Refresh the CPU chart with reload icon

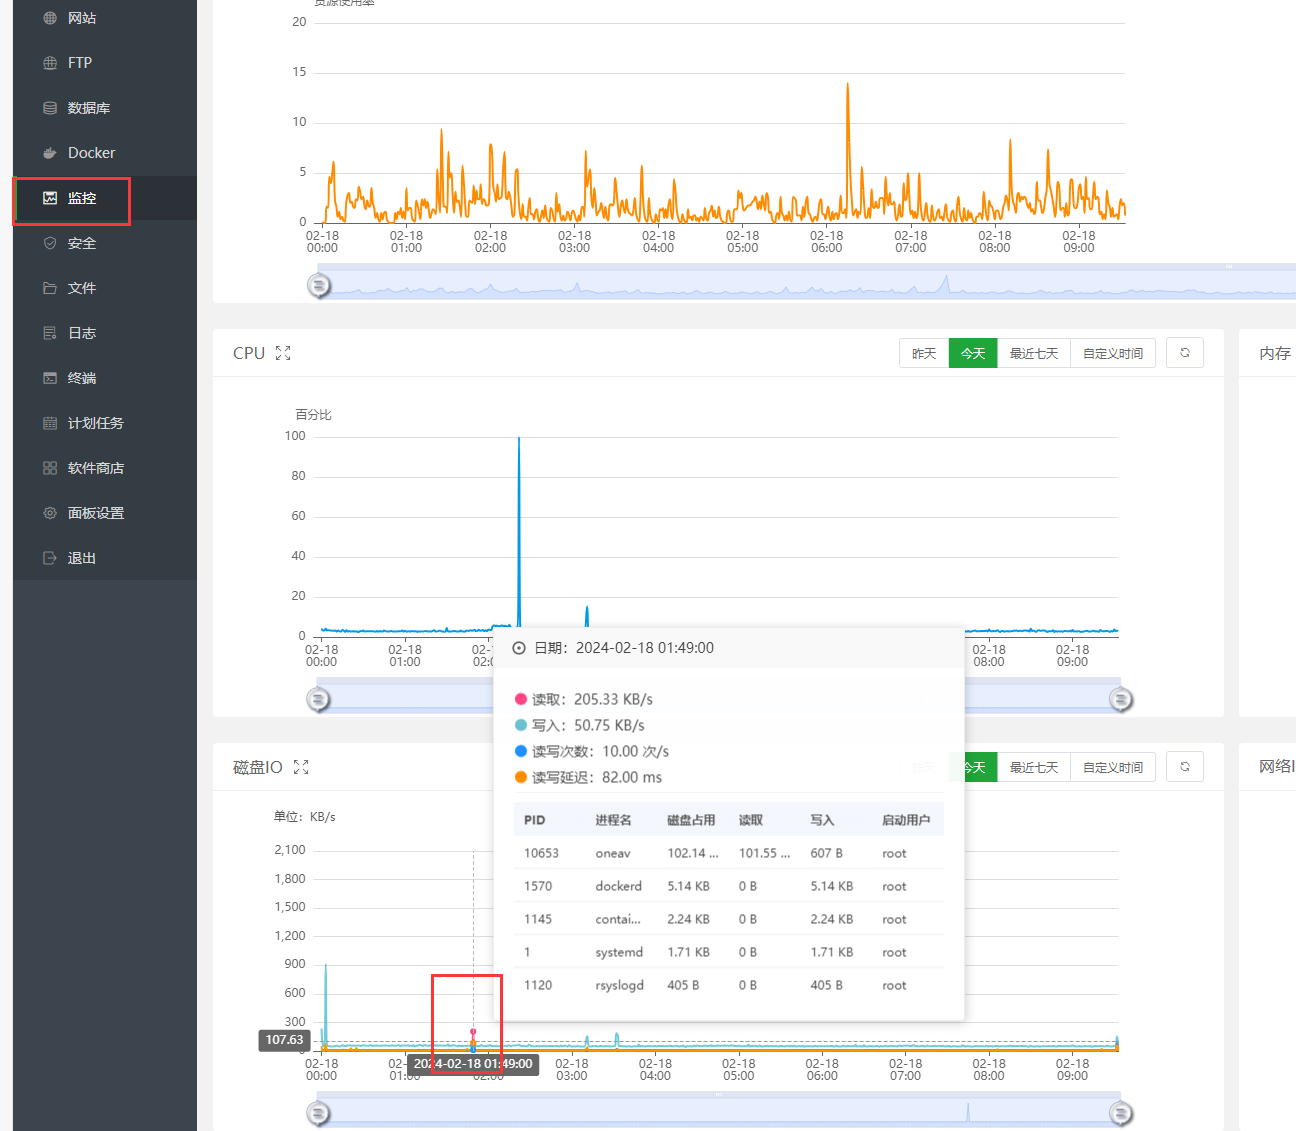1185,353
